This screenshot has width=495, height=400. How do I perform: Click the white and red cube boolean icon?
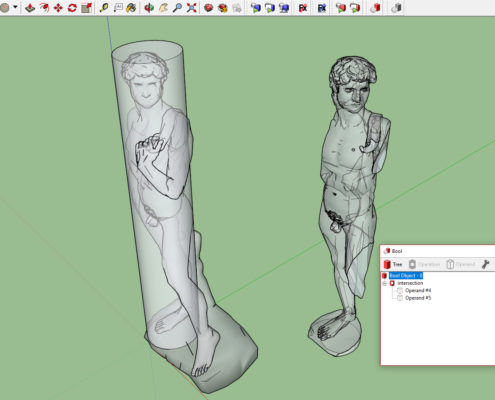355,8
